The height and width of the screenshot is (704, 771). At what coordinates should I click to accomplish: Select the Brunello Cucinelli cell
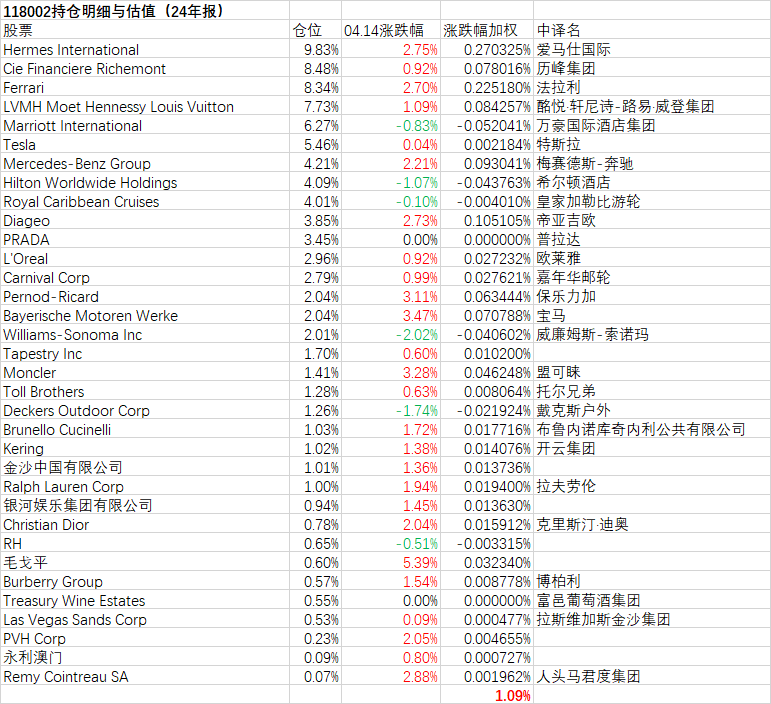[x=145, y=430]
